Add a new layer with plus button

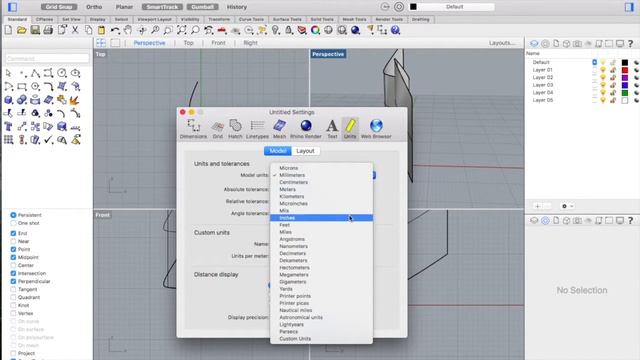[x=538, y=206]
